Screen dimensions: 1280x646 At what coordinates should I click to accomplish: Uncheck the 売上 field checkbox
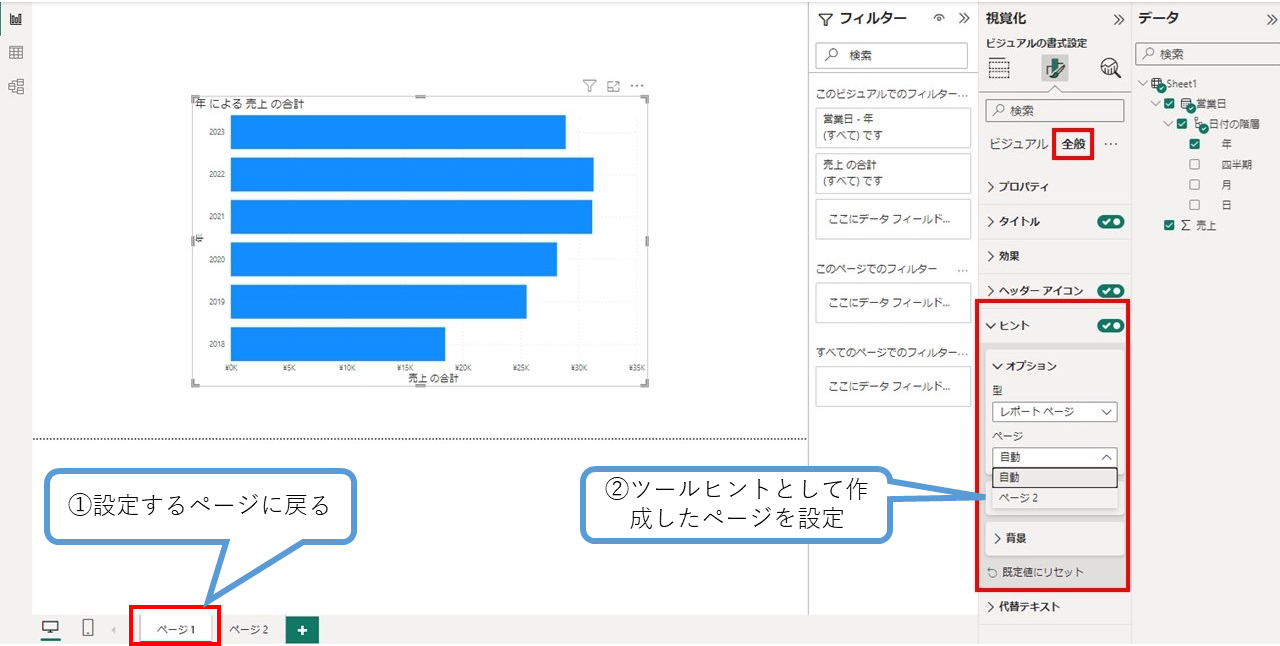click(x=1169, y=226)
